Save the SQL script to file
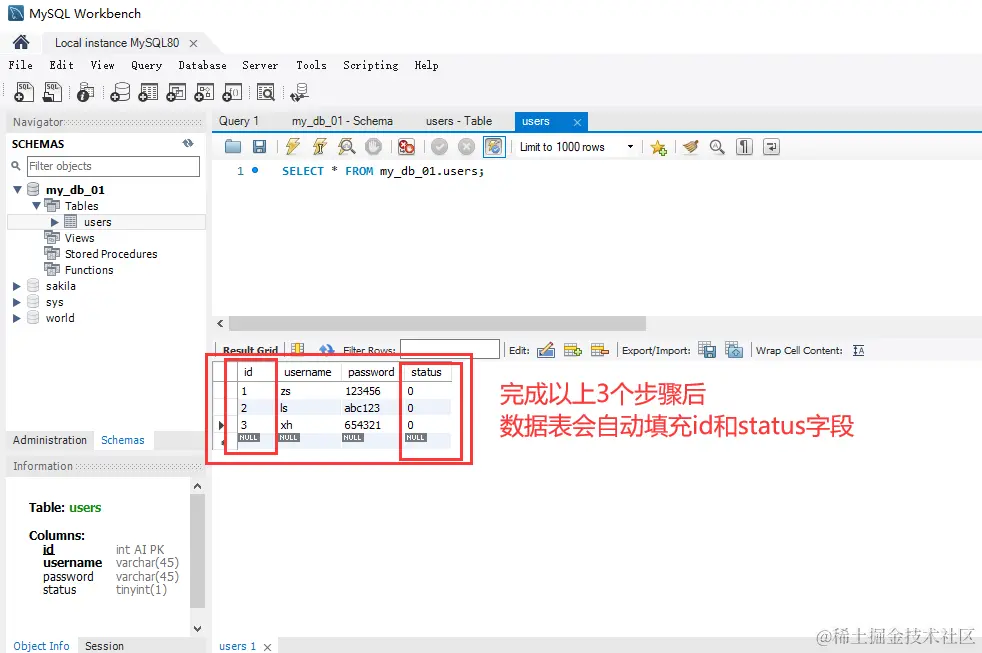 coord(259,147)
